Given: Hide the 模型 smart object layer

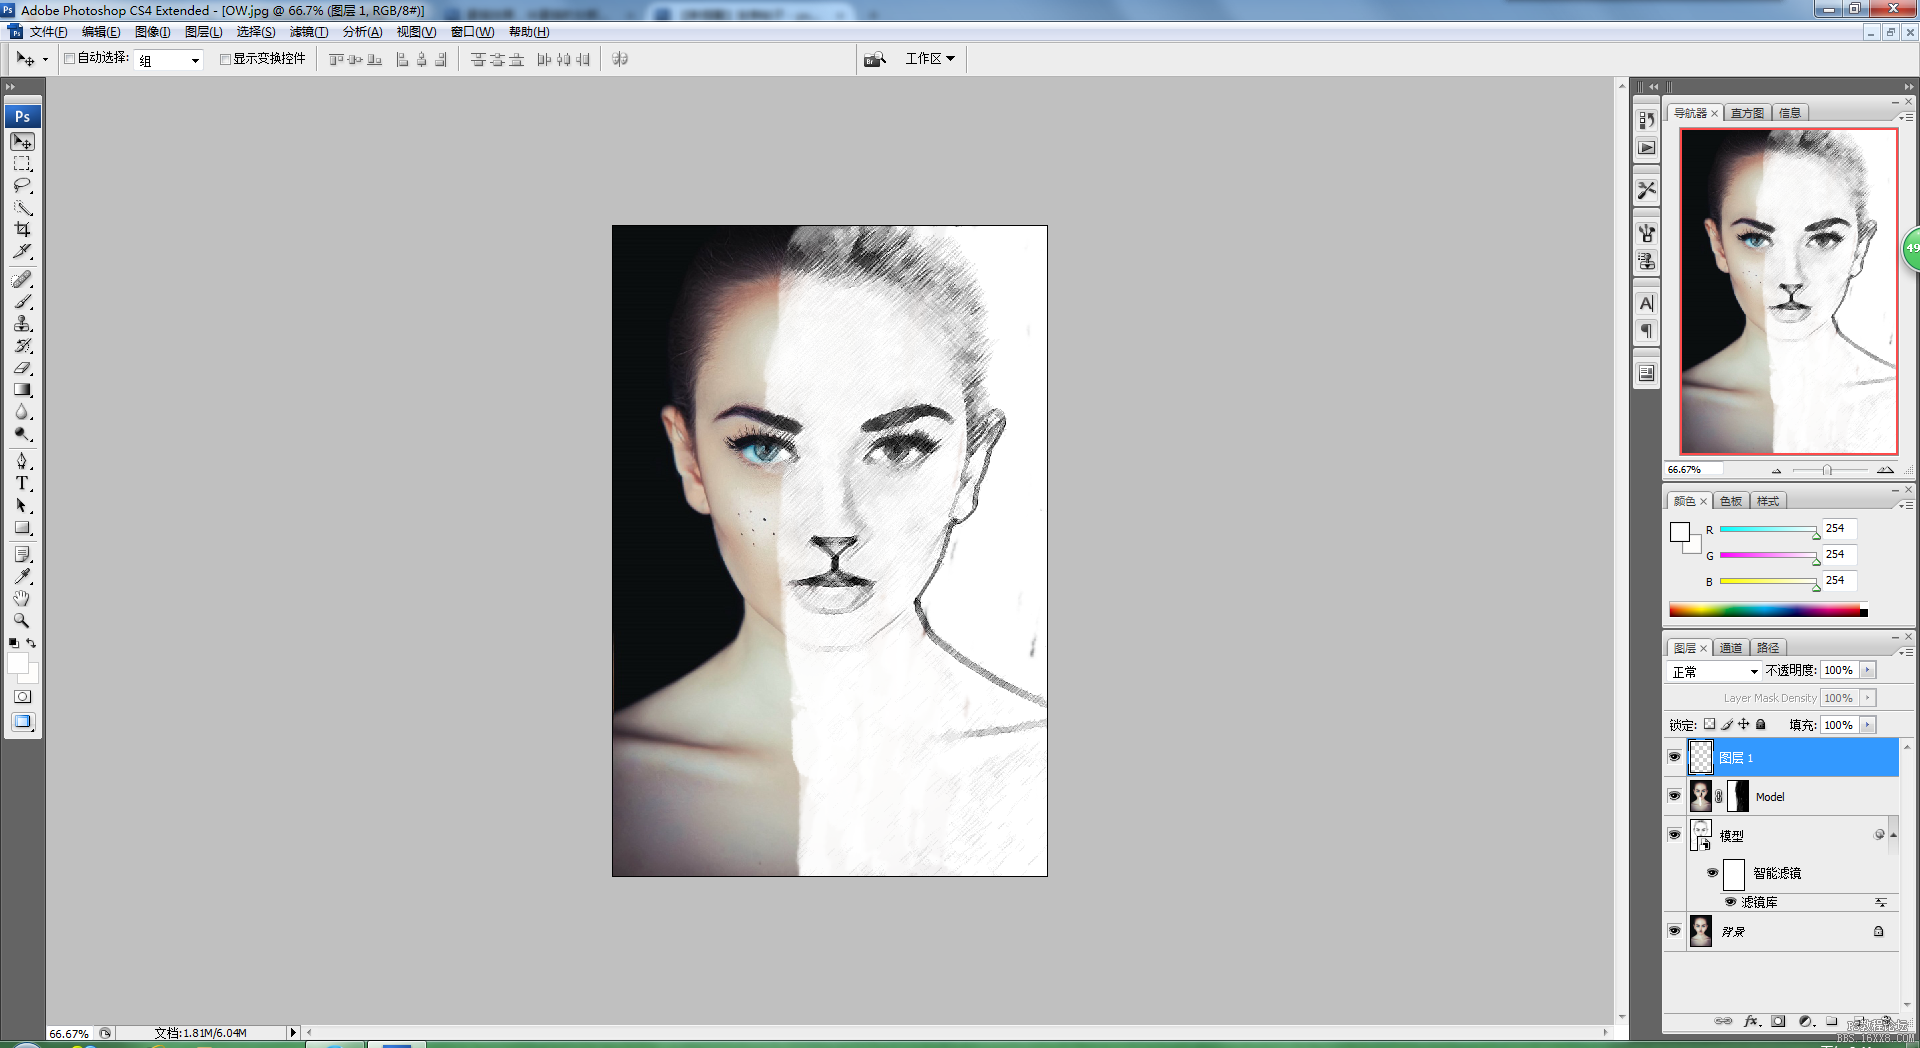Looking at the screenshot, I should pos(1674,834).
